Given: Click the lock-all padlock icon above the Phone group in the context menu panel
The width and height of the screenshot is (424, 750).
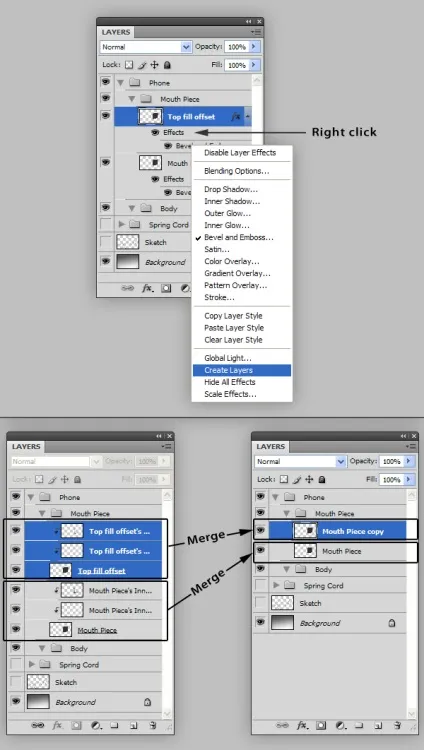Looking at the screenshot, I should pyautogui.click(x=167, y=65).
